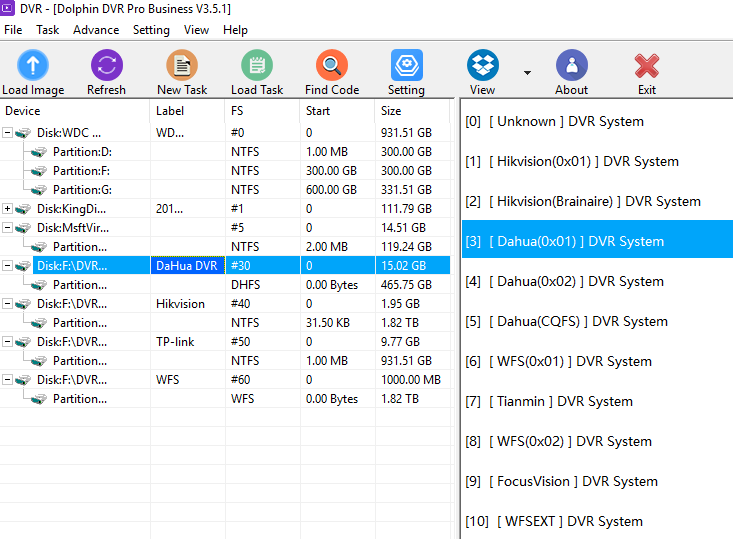Click the red Exit icon
The height and width of the screenshot is (539, 733).
[647, 65]
